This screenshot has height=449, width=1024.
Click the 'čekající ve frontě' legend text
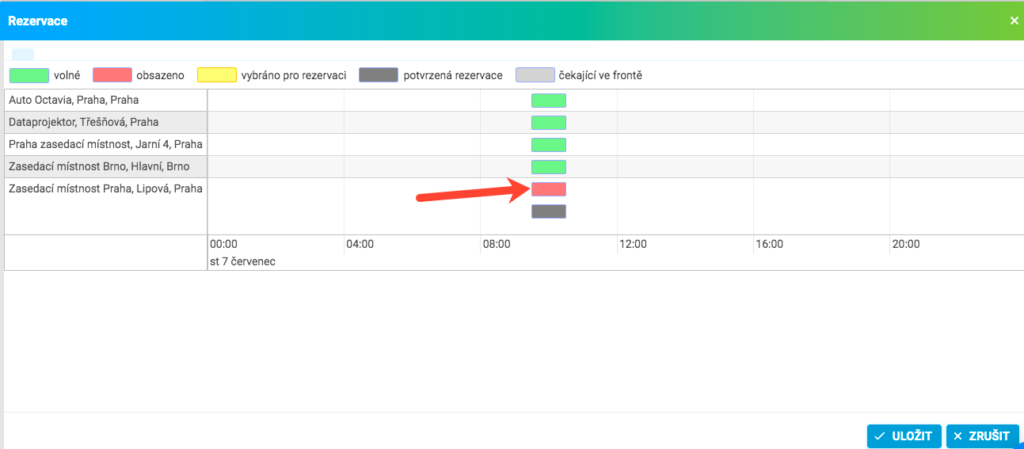[601, 76]
